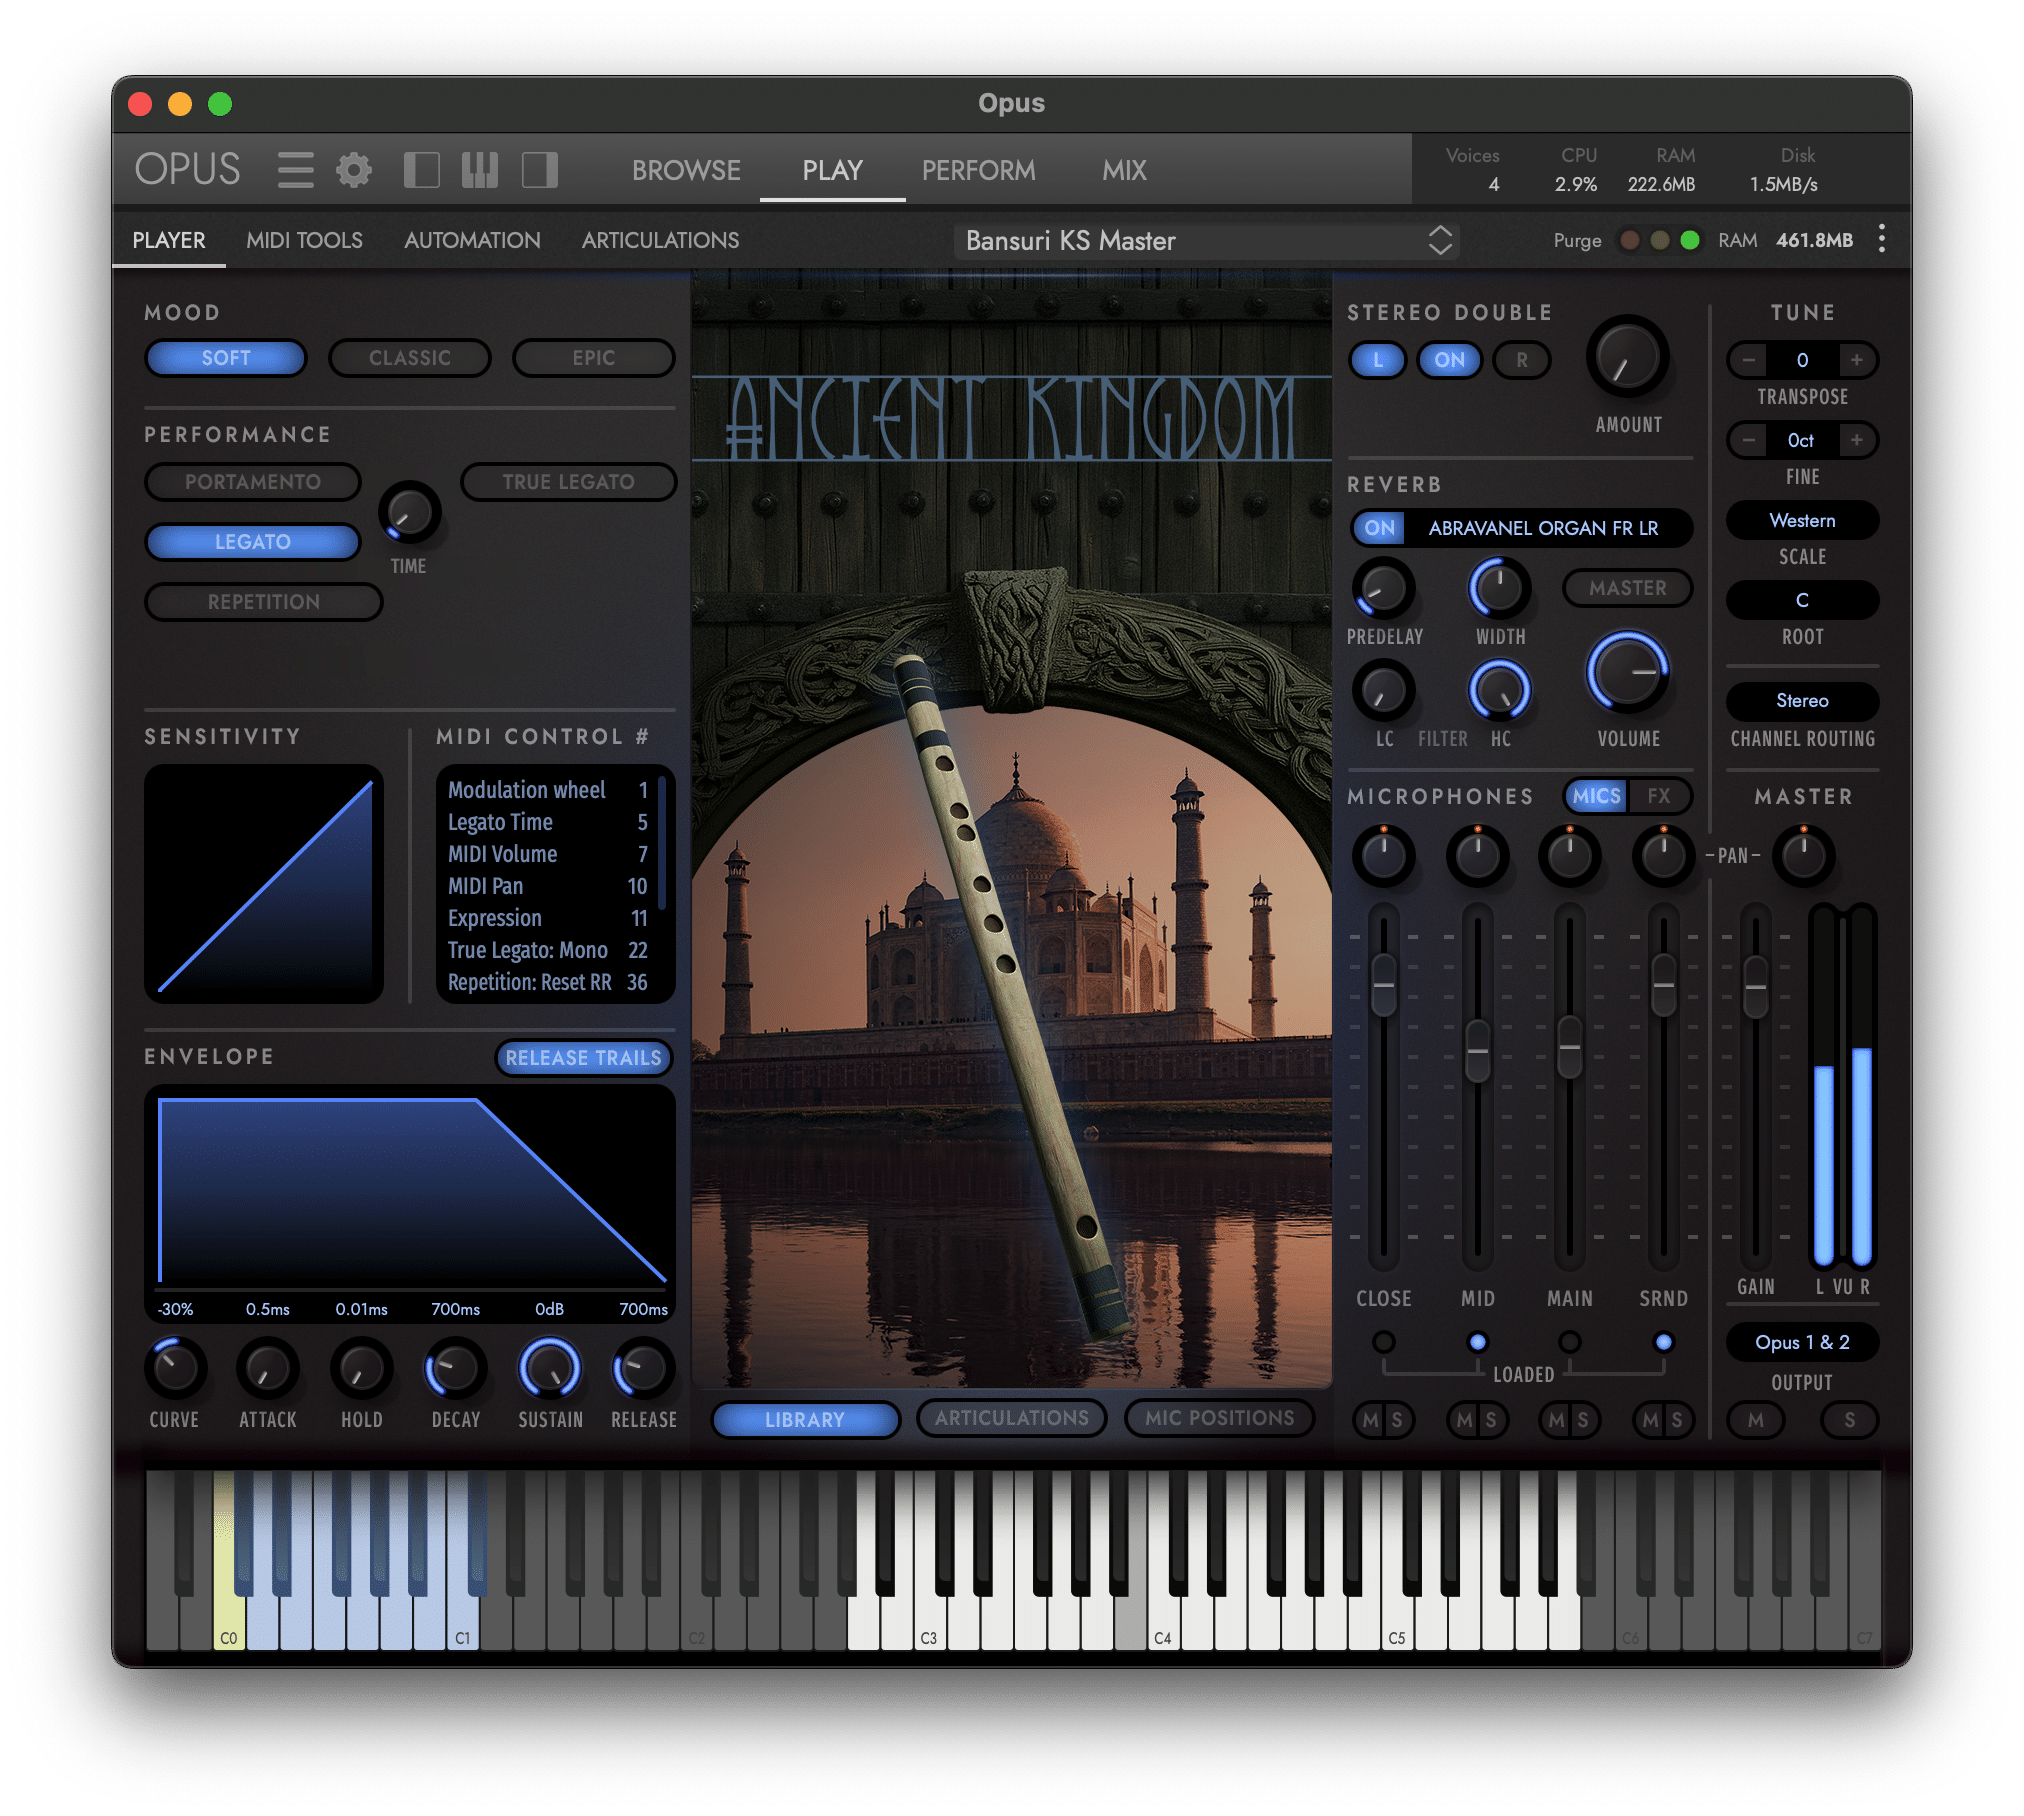Select the Soft mood
Screen dimensions: 2024x1816
pos(226,358)
